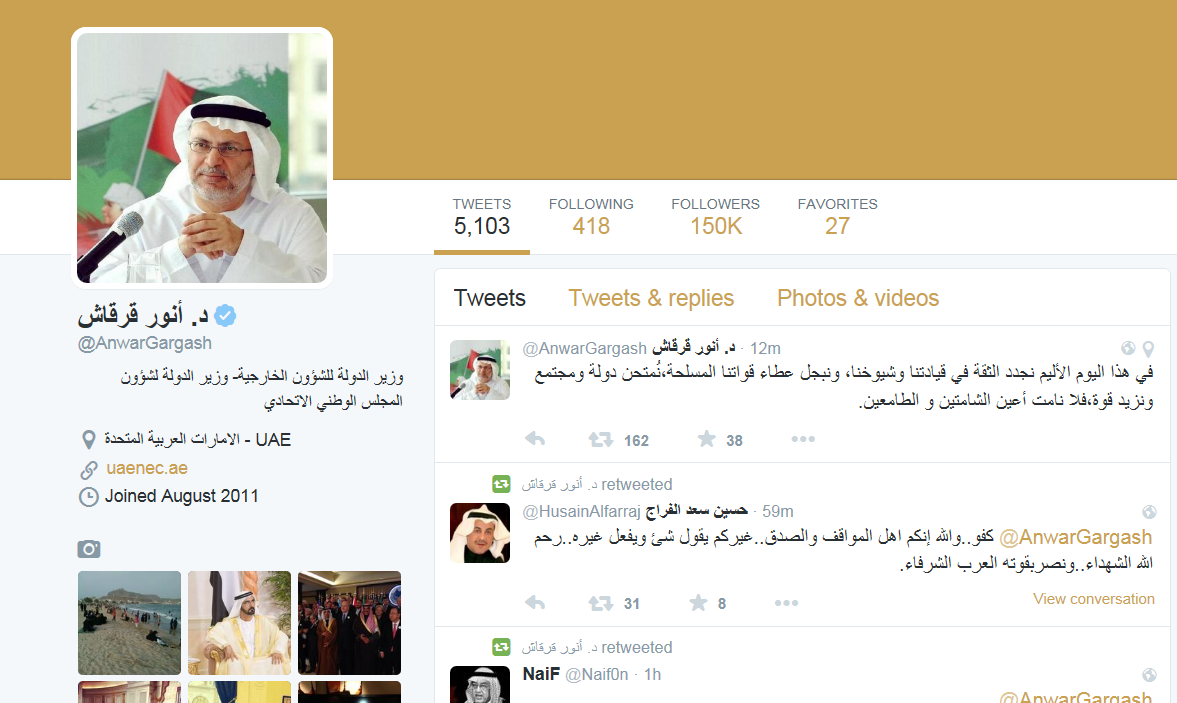1177x703 pixels.
Task: Open more options on the 12m tweet
Action: pos(802,439)
